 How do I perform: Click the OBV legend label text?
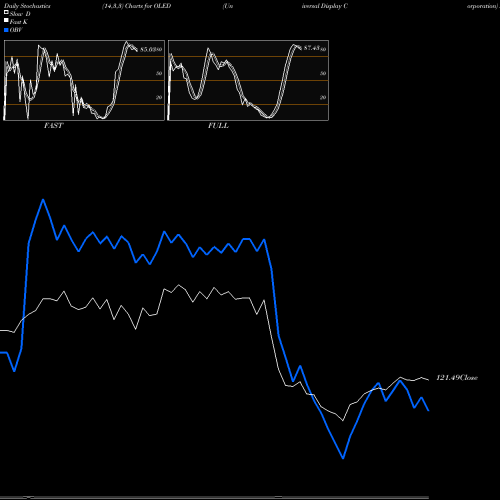(x=16, y=30)
